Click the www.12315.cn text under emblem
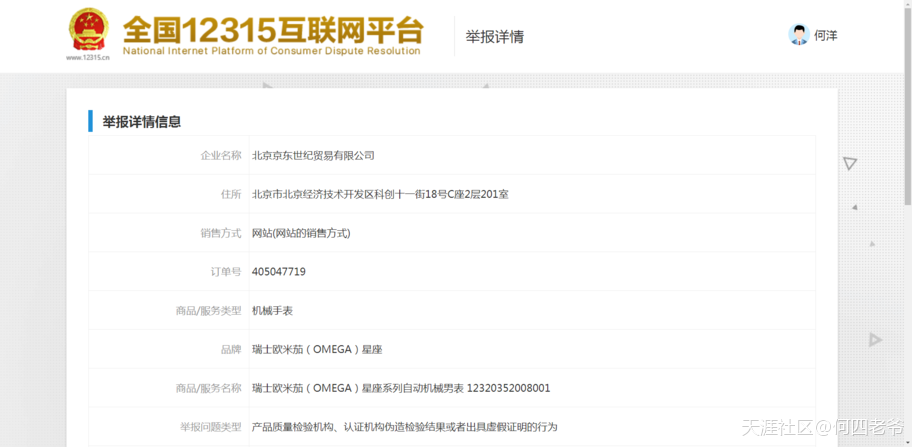 click(x=88, y=58)
